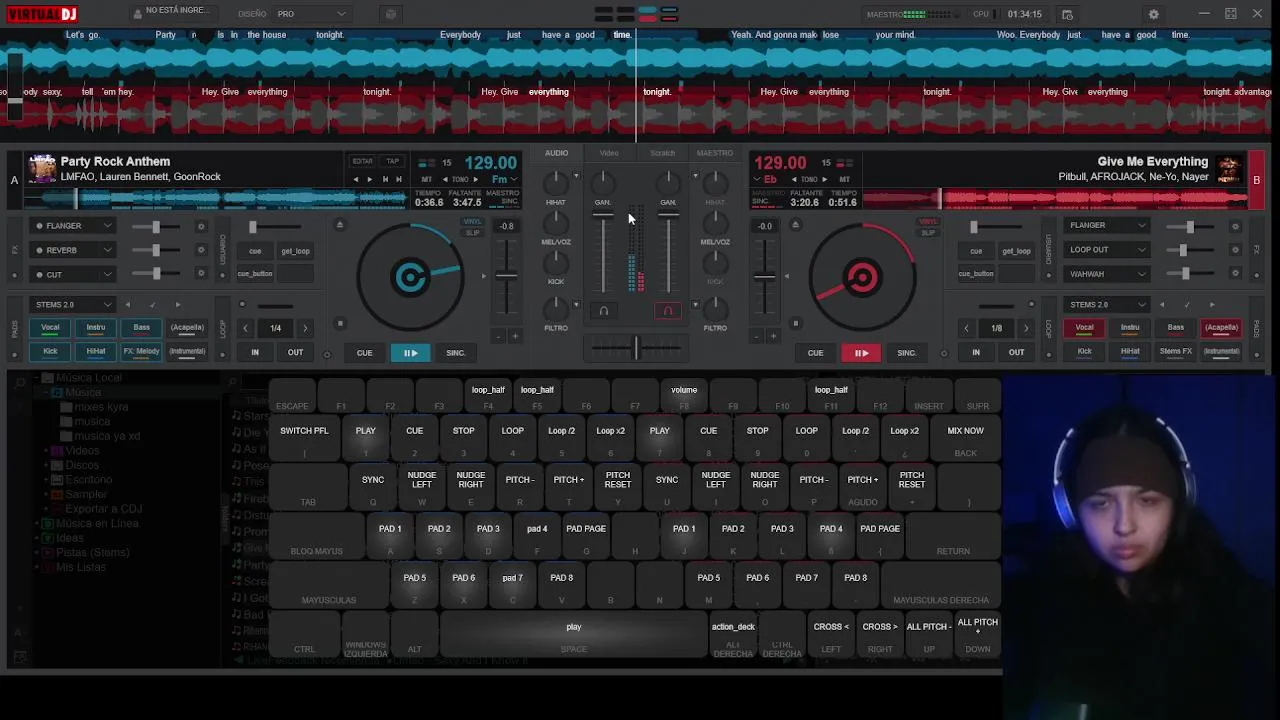Open the REVERB effect dropdown on deck A
Viewport: 1280px width, 720px height.
pos(72,250)
